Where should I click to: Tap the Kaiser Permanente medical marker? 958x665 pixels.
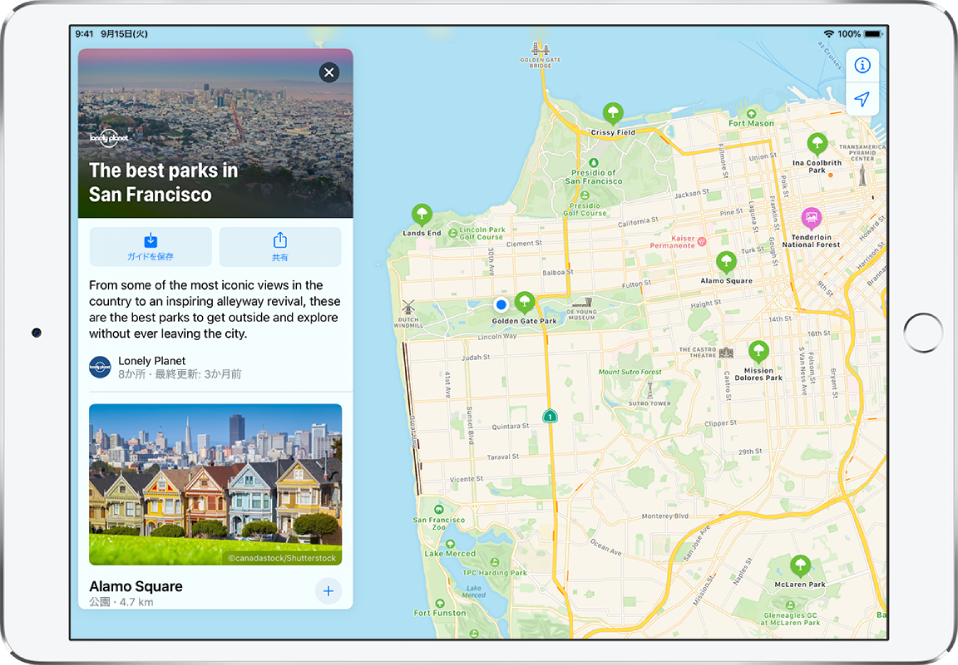point(701,241)
